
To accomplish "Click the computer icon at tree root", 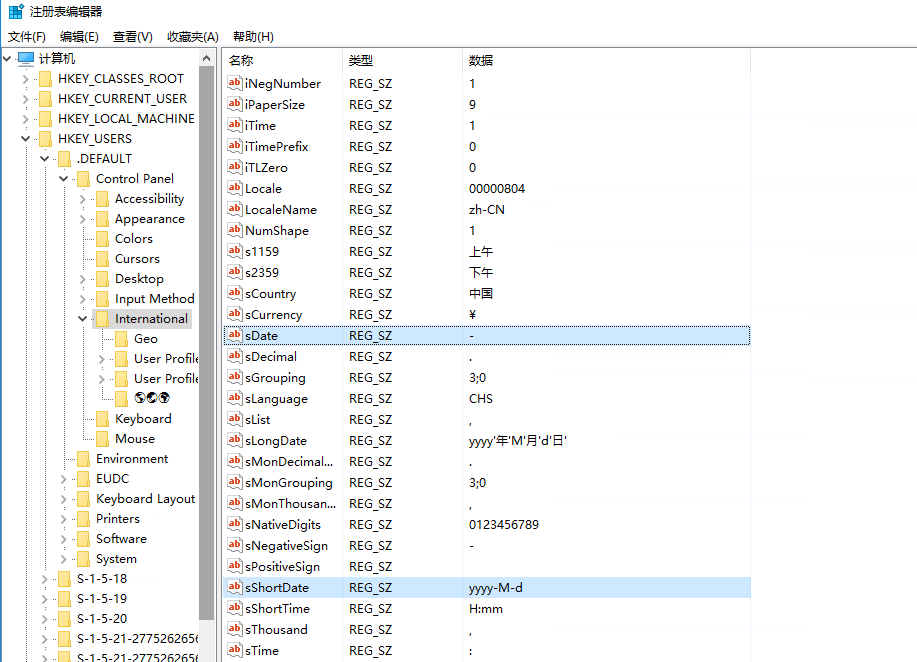I will tap(26, 59).
